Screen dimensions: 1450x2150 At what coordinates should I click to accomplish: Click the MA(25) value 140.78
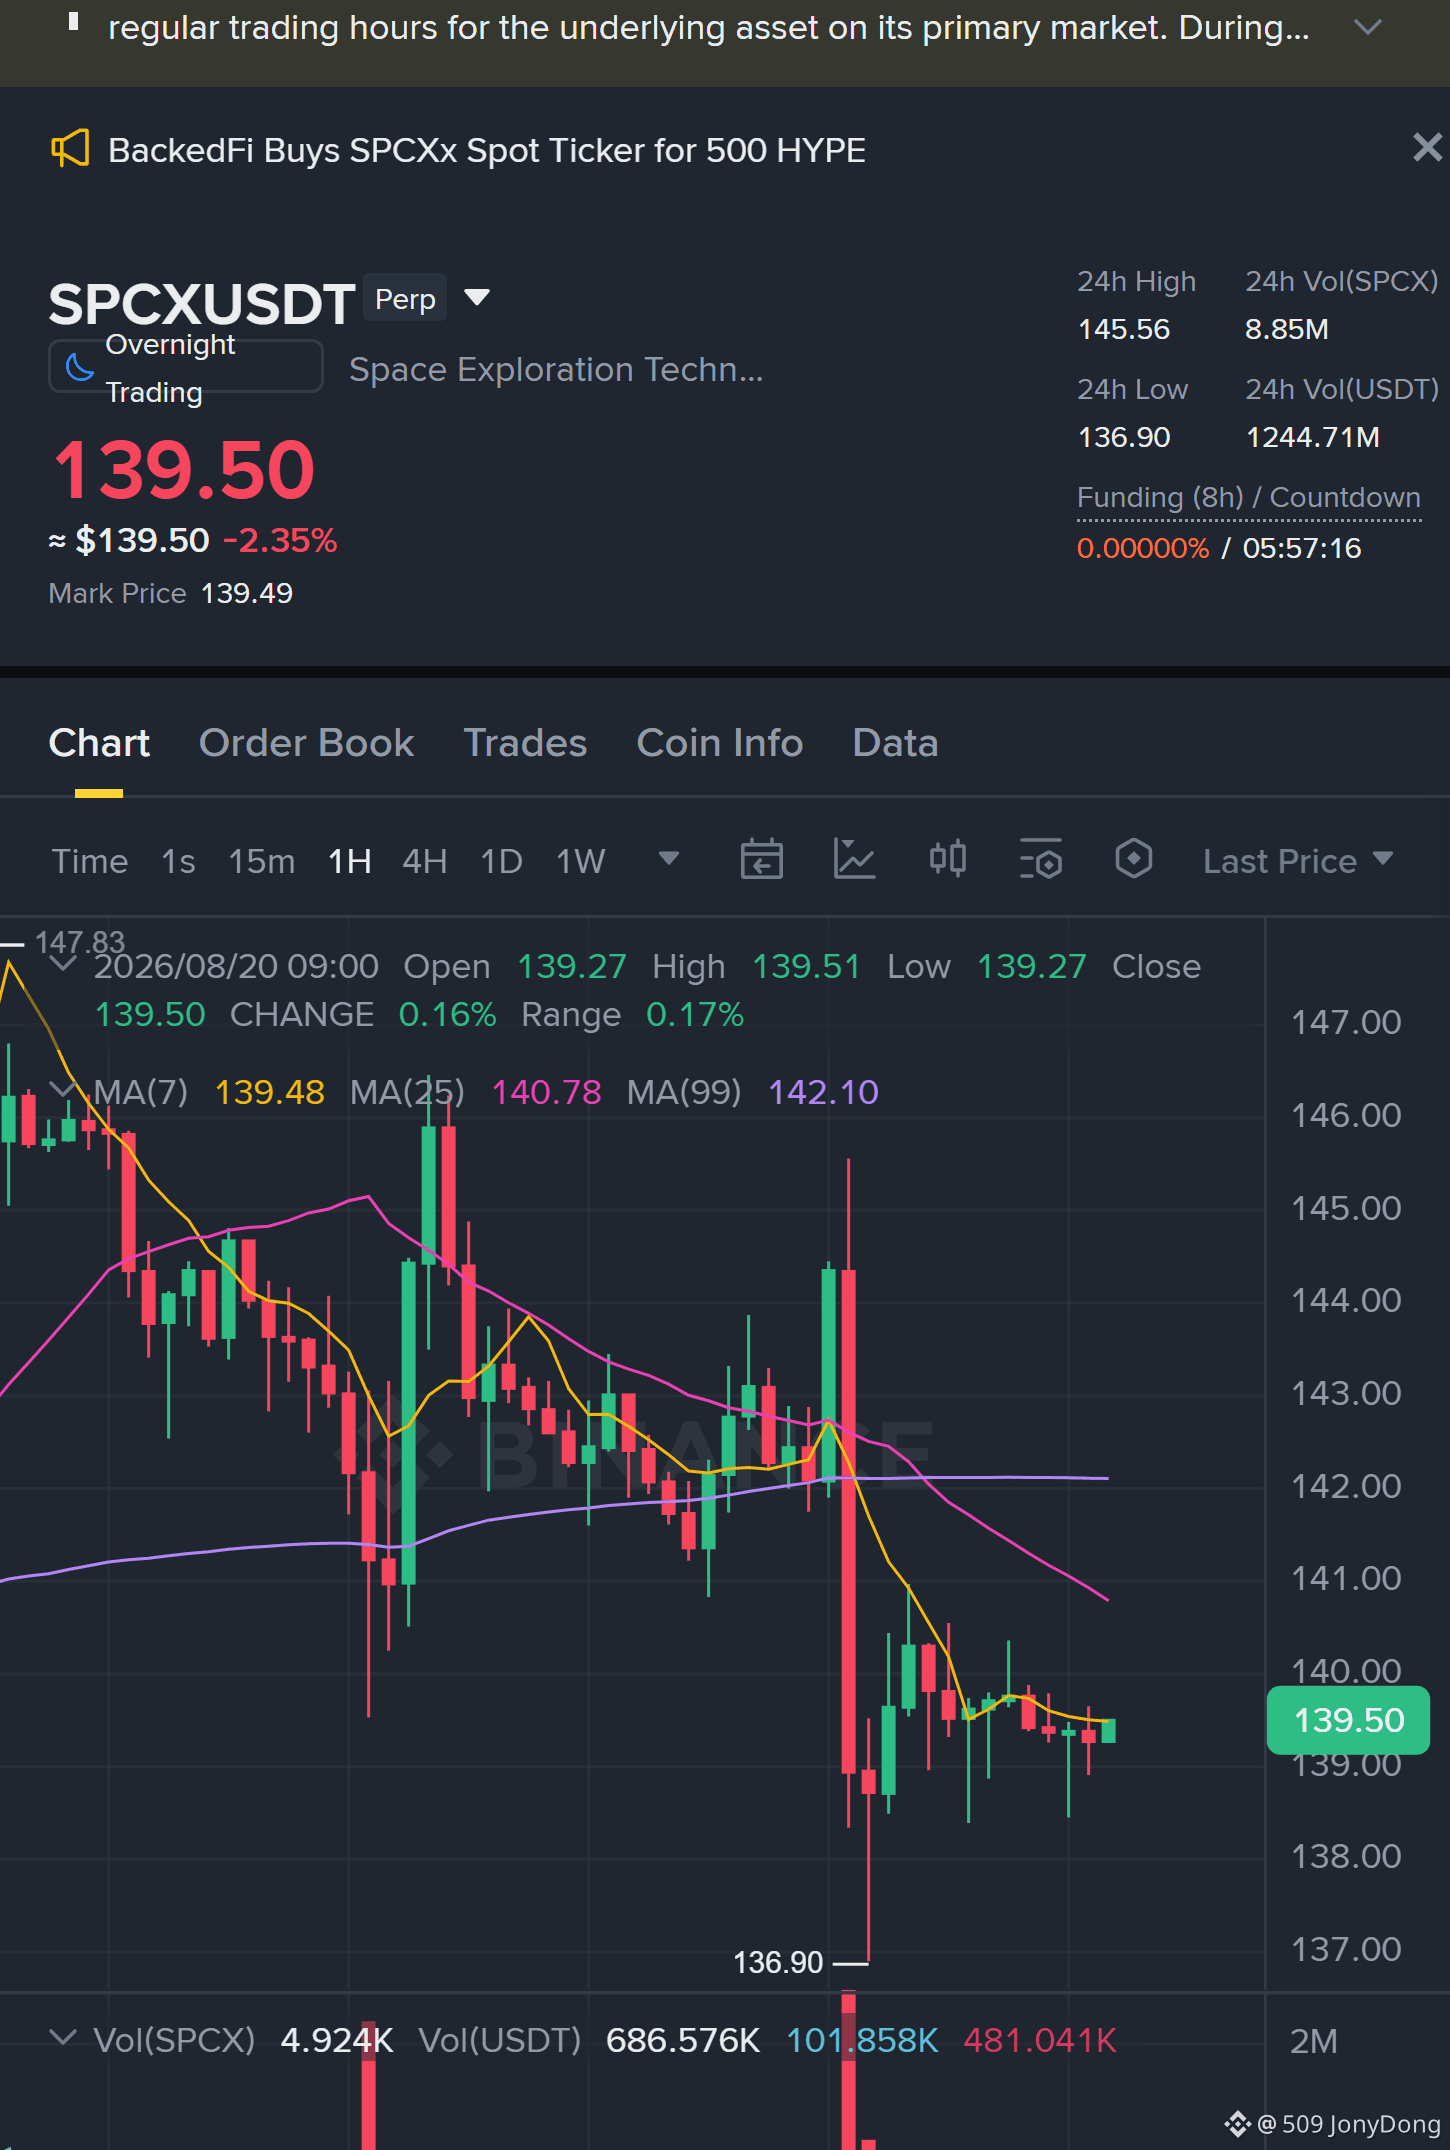pos(547,1092)
